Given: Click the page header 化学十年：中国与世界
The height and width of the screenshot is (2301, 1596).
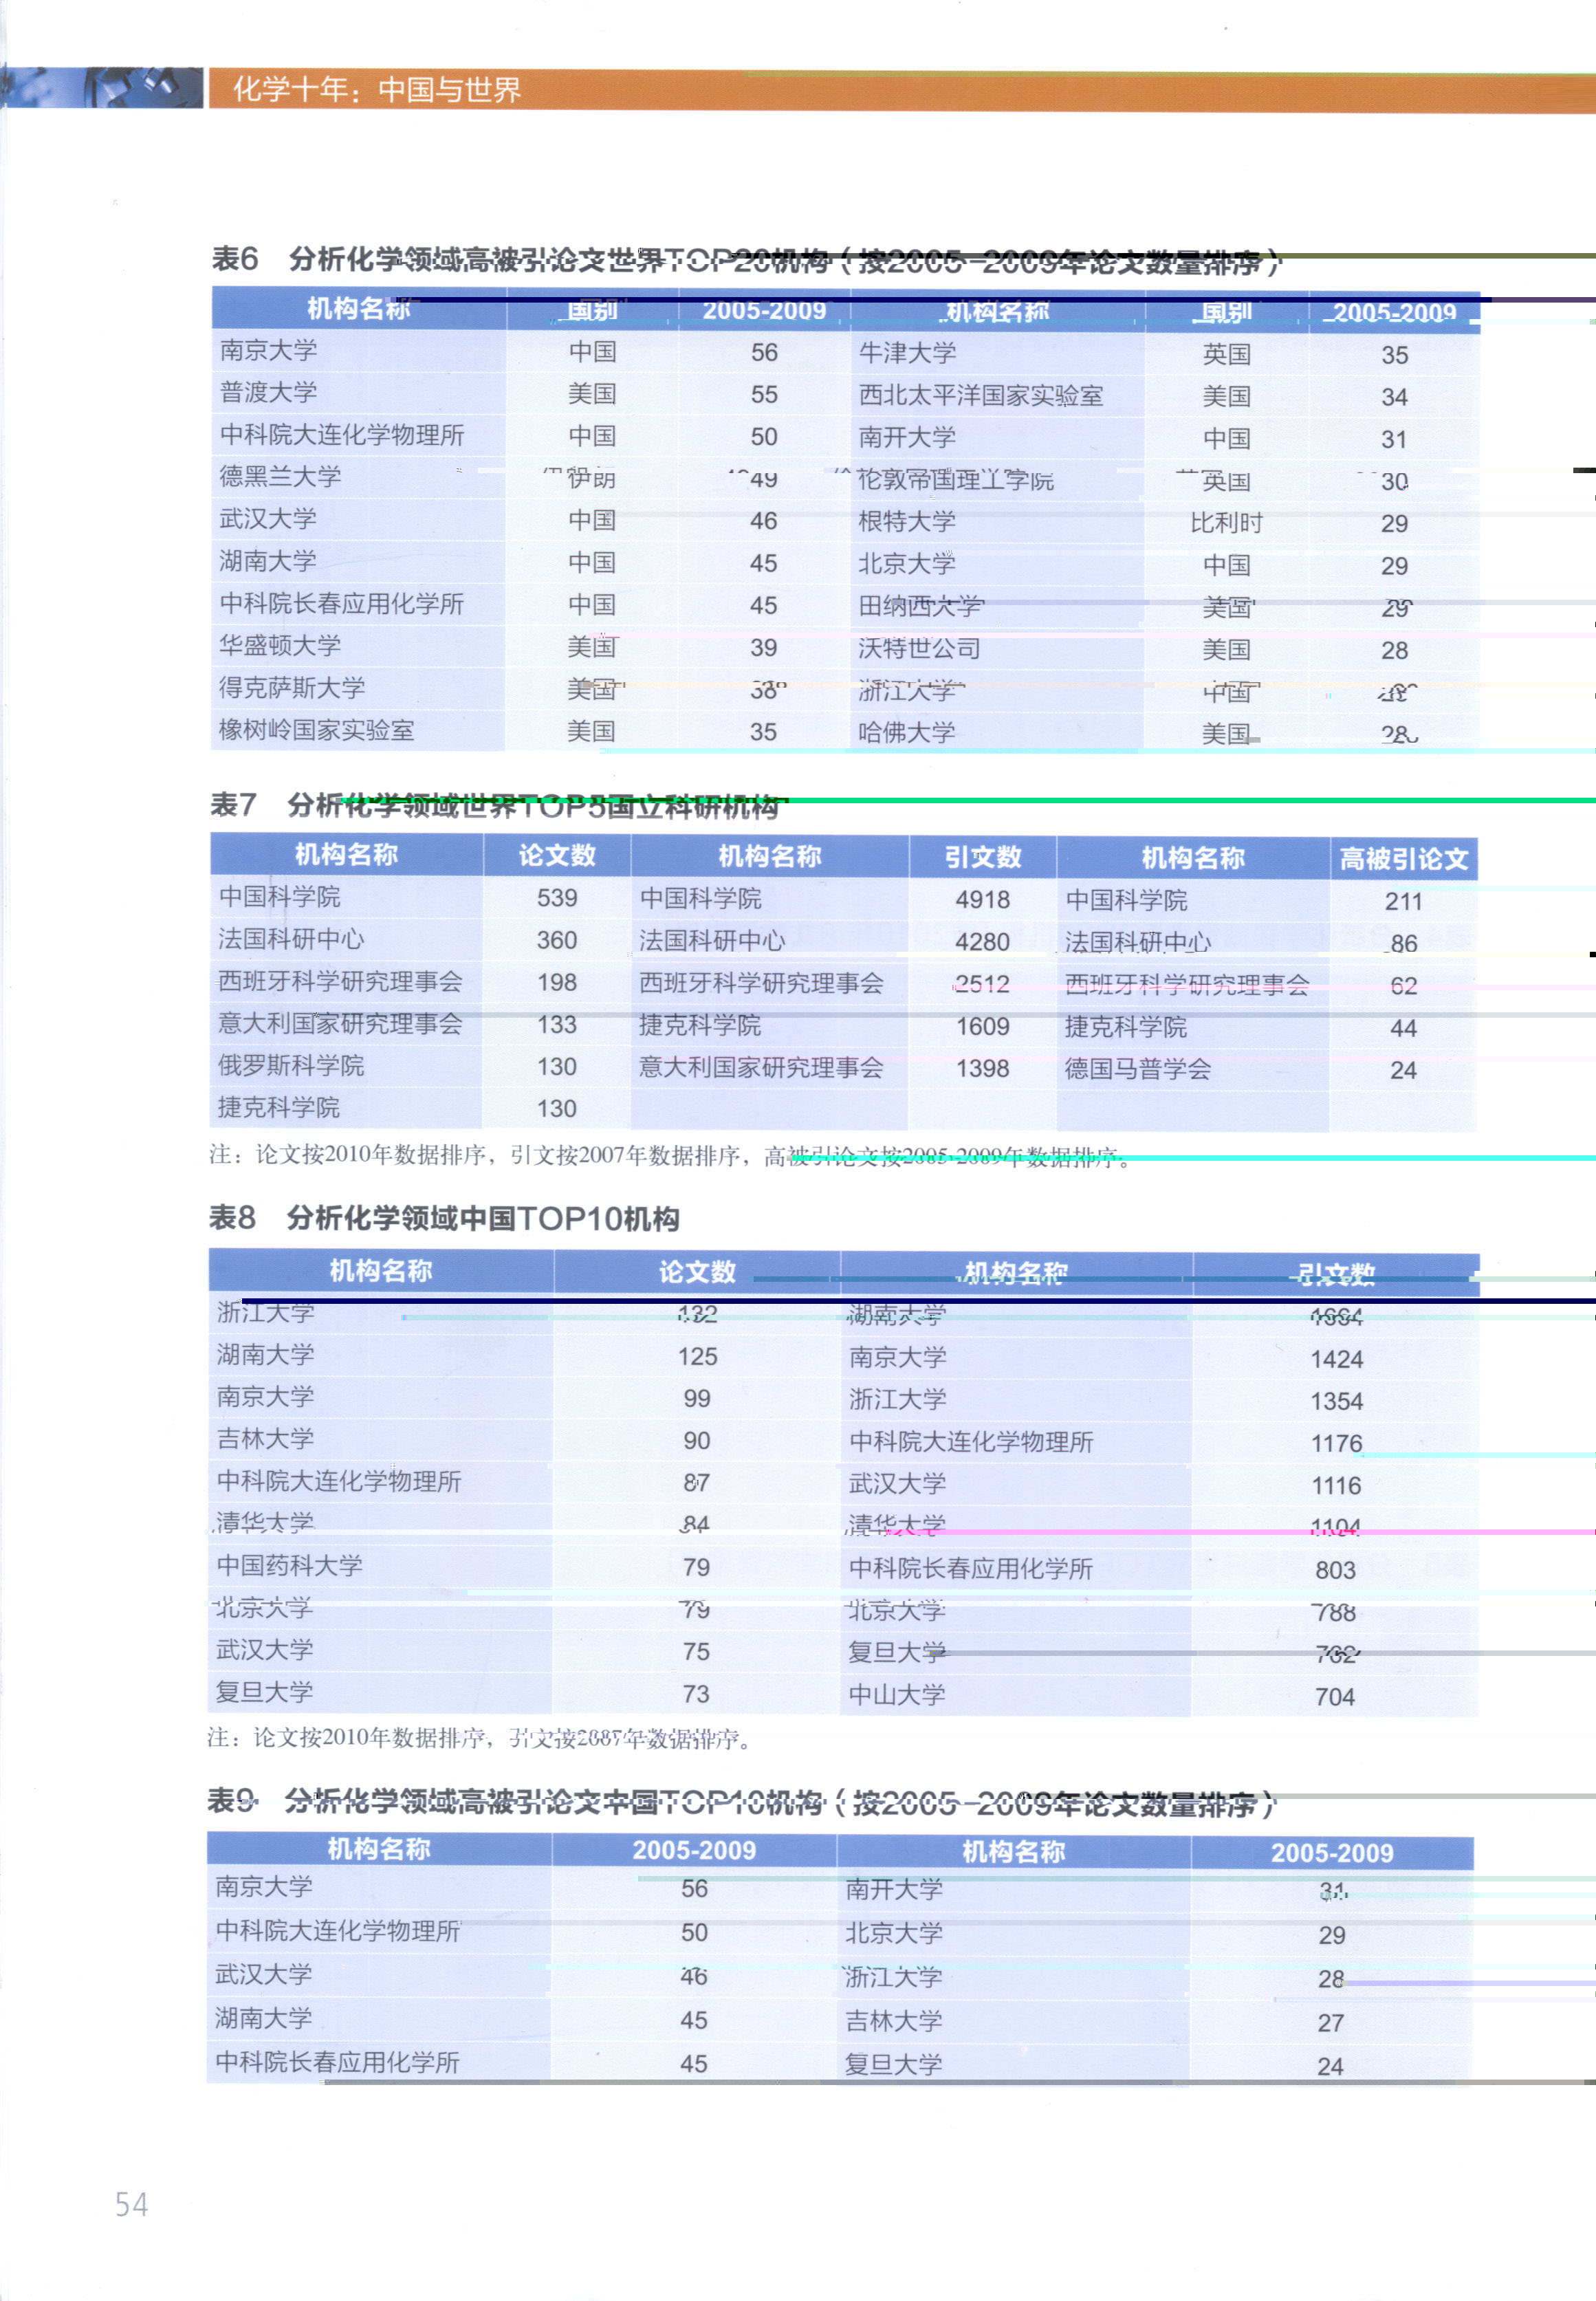Looking at the screenshot, I should click(x=376, y=90).
